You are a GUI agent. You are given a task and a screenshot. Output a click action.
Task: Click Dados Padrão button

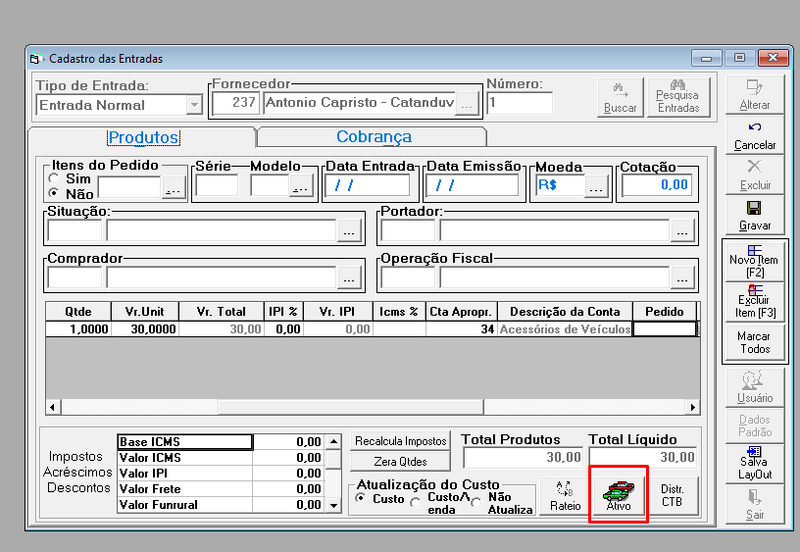[755, 425]
